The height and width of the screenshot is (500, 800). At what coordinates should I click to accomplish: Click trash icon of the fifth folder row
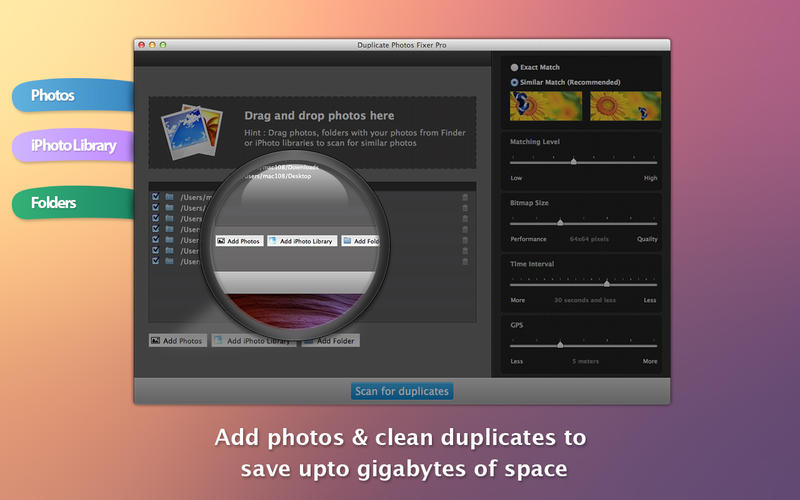(465, 240)
